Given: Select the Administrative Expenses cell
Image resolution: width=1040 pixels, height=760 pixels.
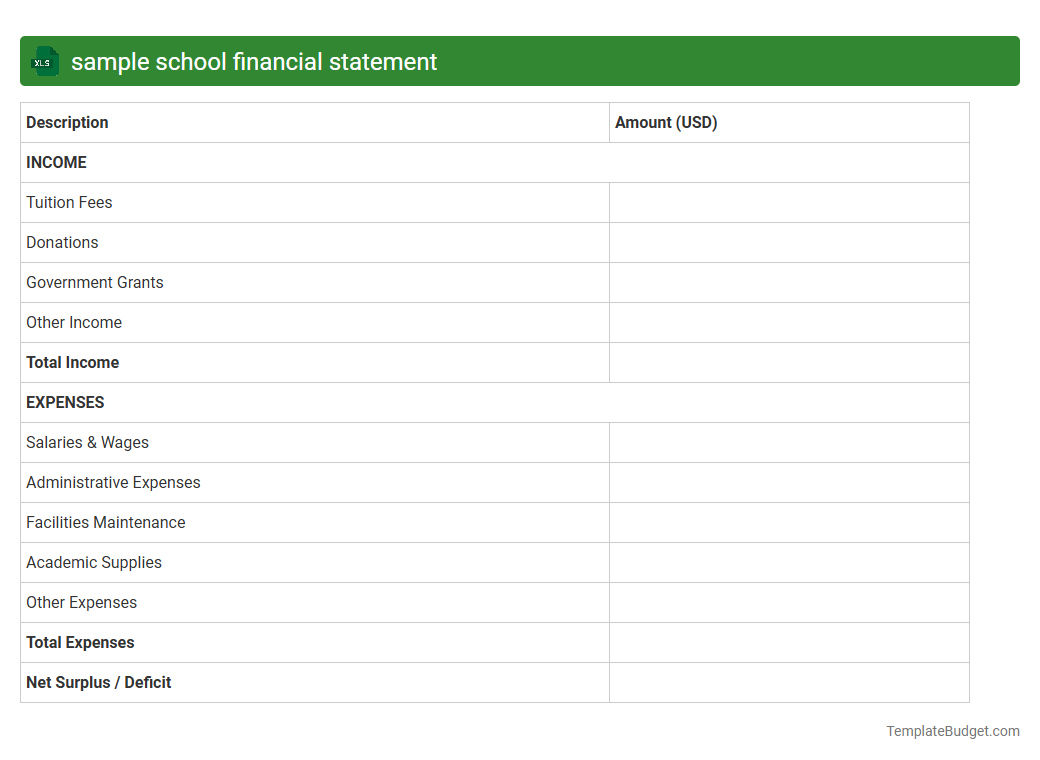Looking at the screenshot, I should [x=113, y=482].
